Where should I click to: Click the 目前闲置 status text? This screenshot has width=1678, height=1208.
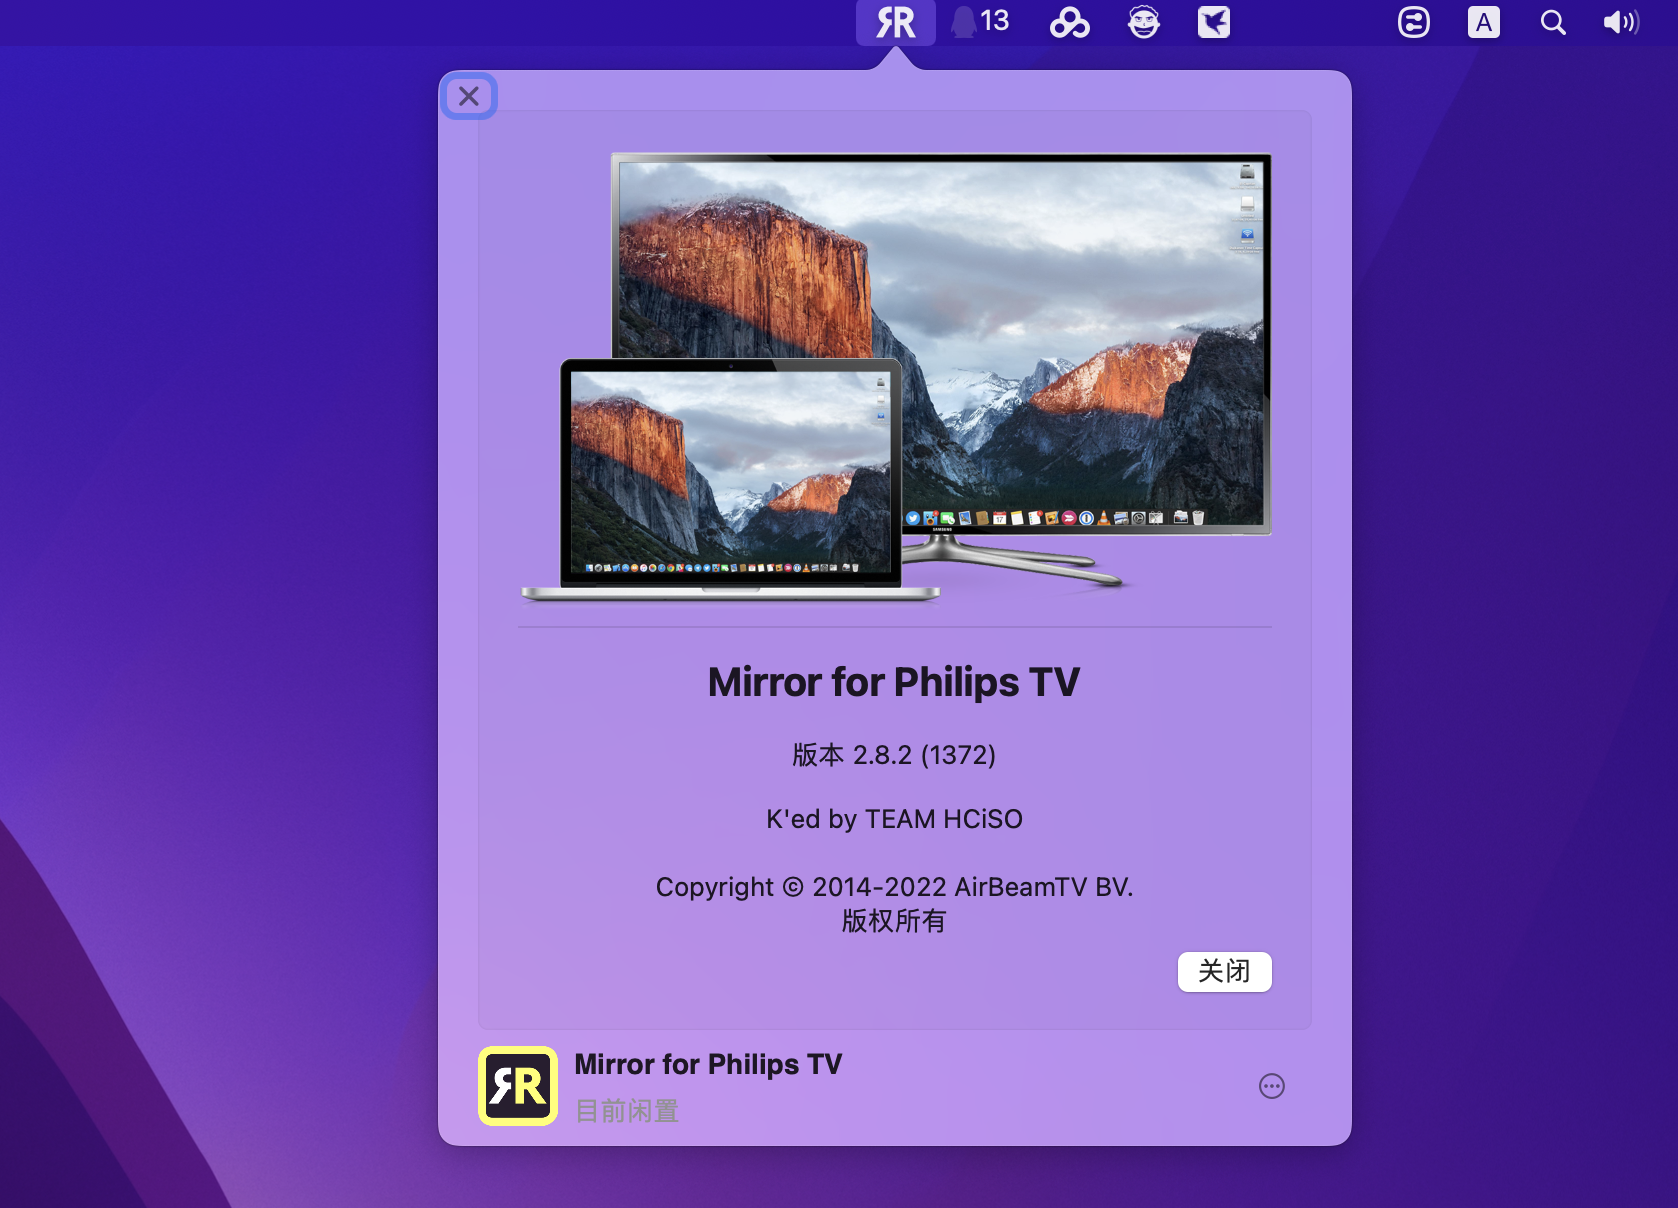[x=627, y=1111]
